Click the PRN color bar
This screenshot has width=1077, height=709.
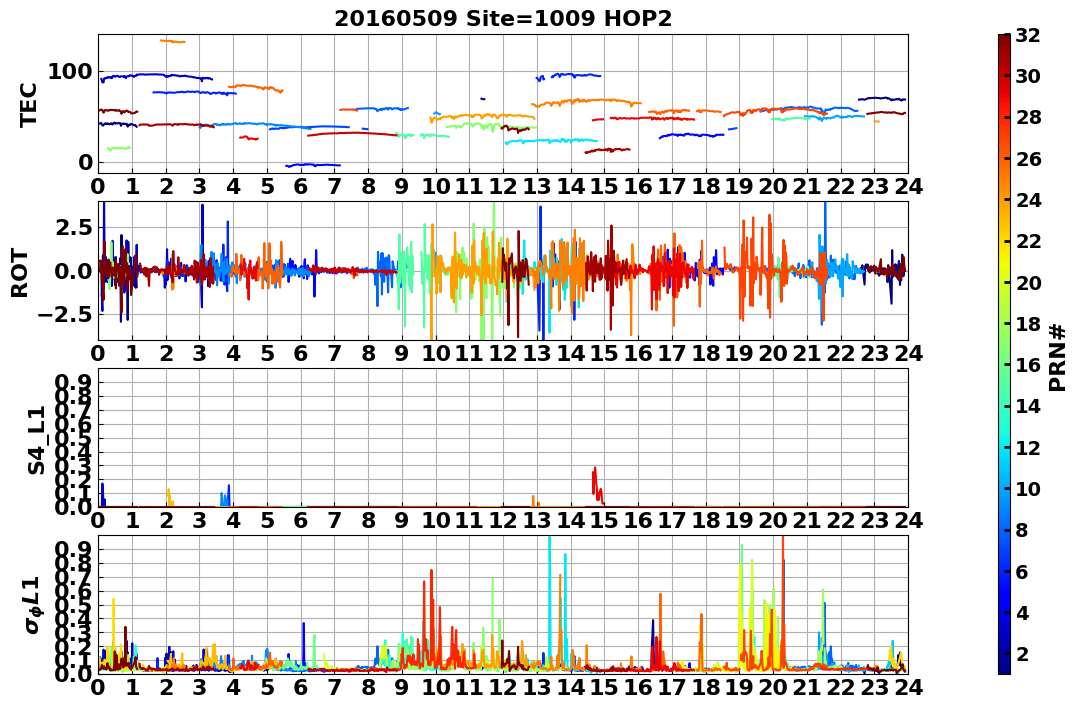1004,354
